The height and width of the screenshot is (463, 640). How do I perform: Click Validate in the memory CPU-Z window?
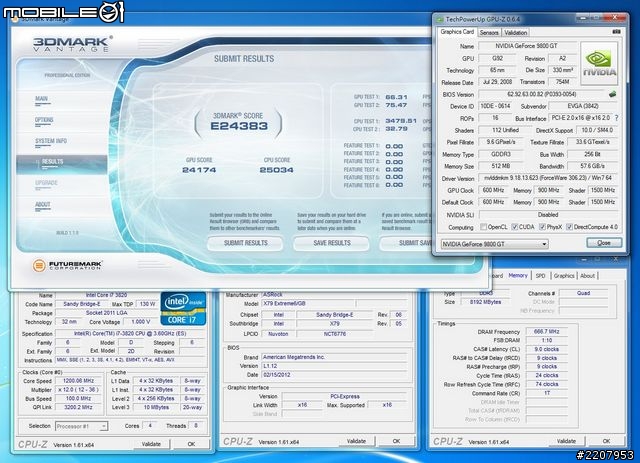coord(566,441)
